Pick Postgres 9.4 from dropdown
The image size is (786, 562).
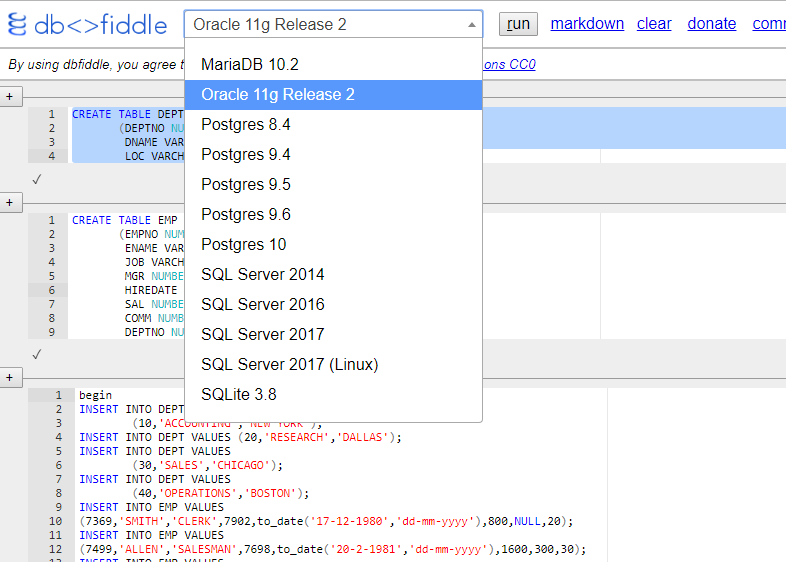point(333,154)
